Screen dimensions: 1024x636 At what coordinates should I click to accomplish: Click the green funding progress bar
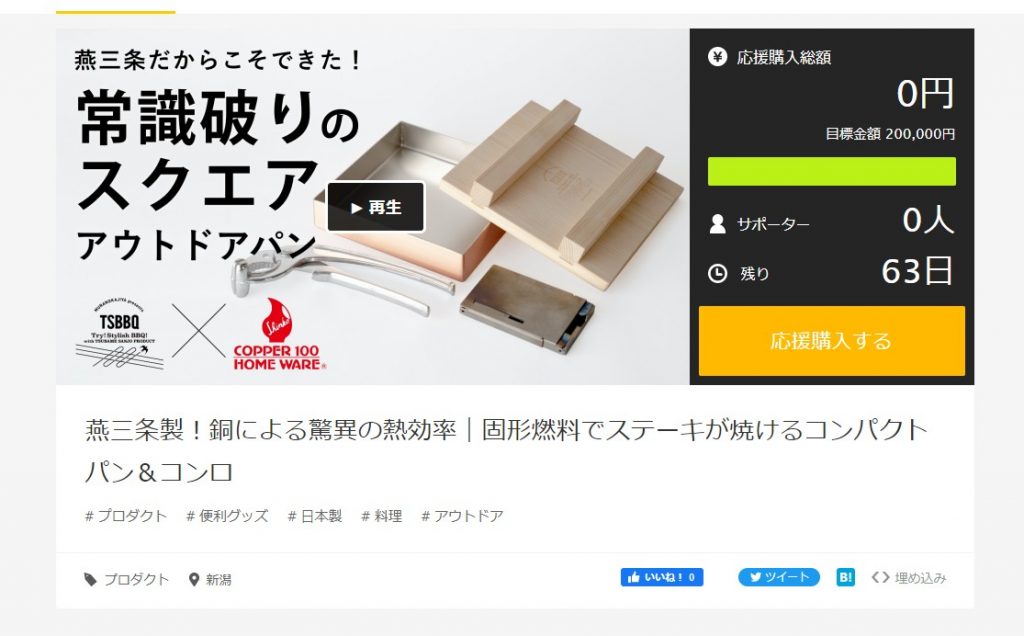831,171
